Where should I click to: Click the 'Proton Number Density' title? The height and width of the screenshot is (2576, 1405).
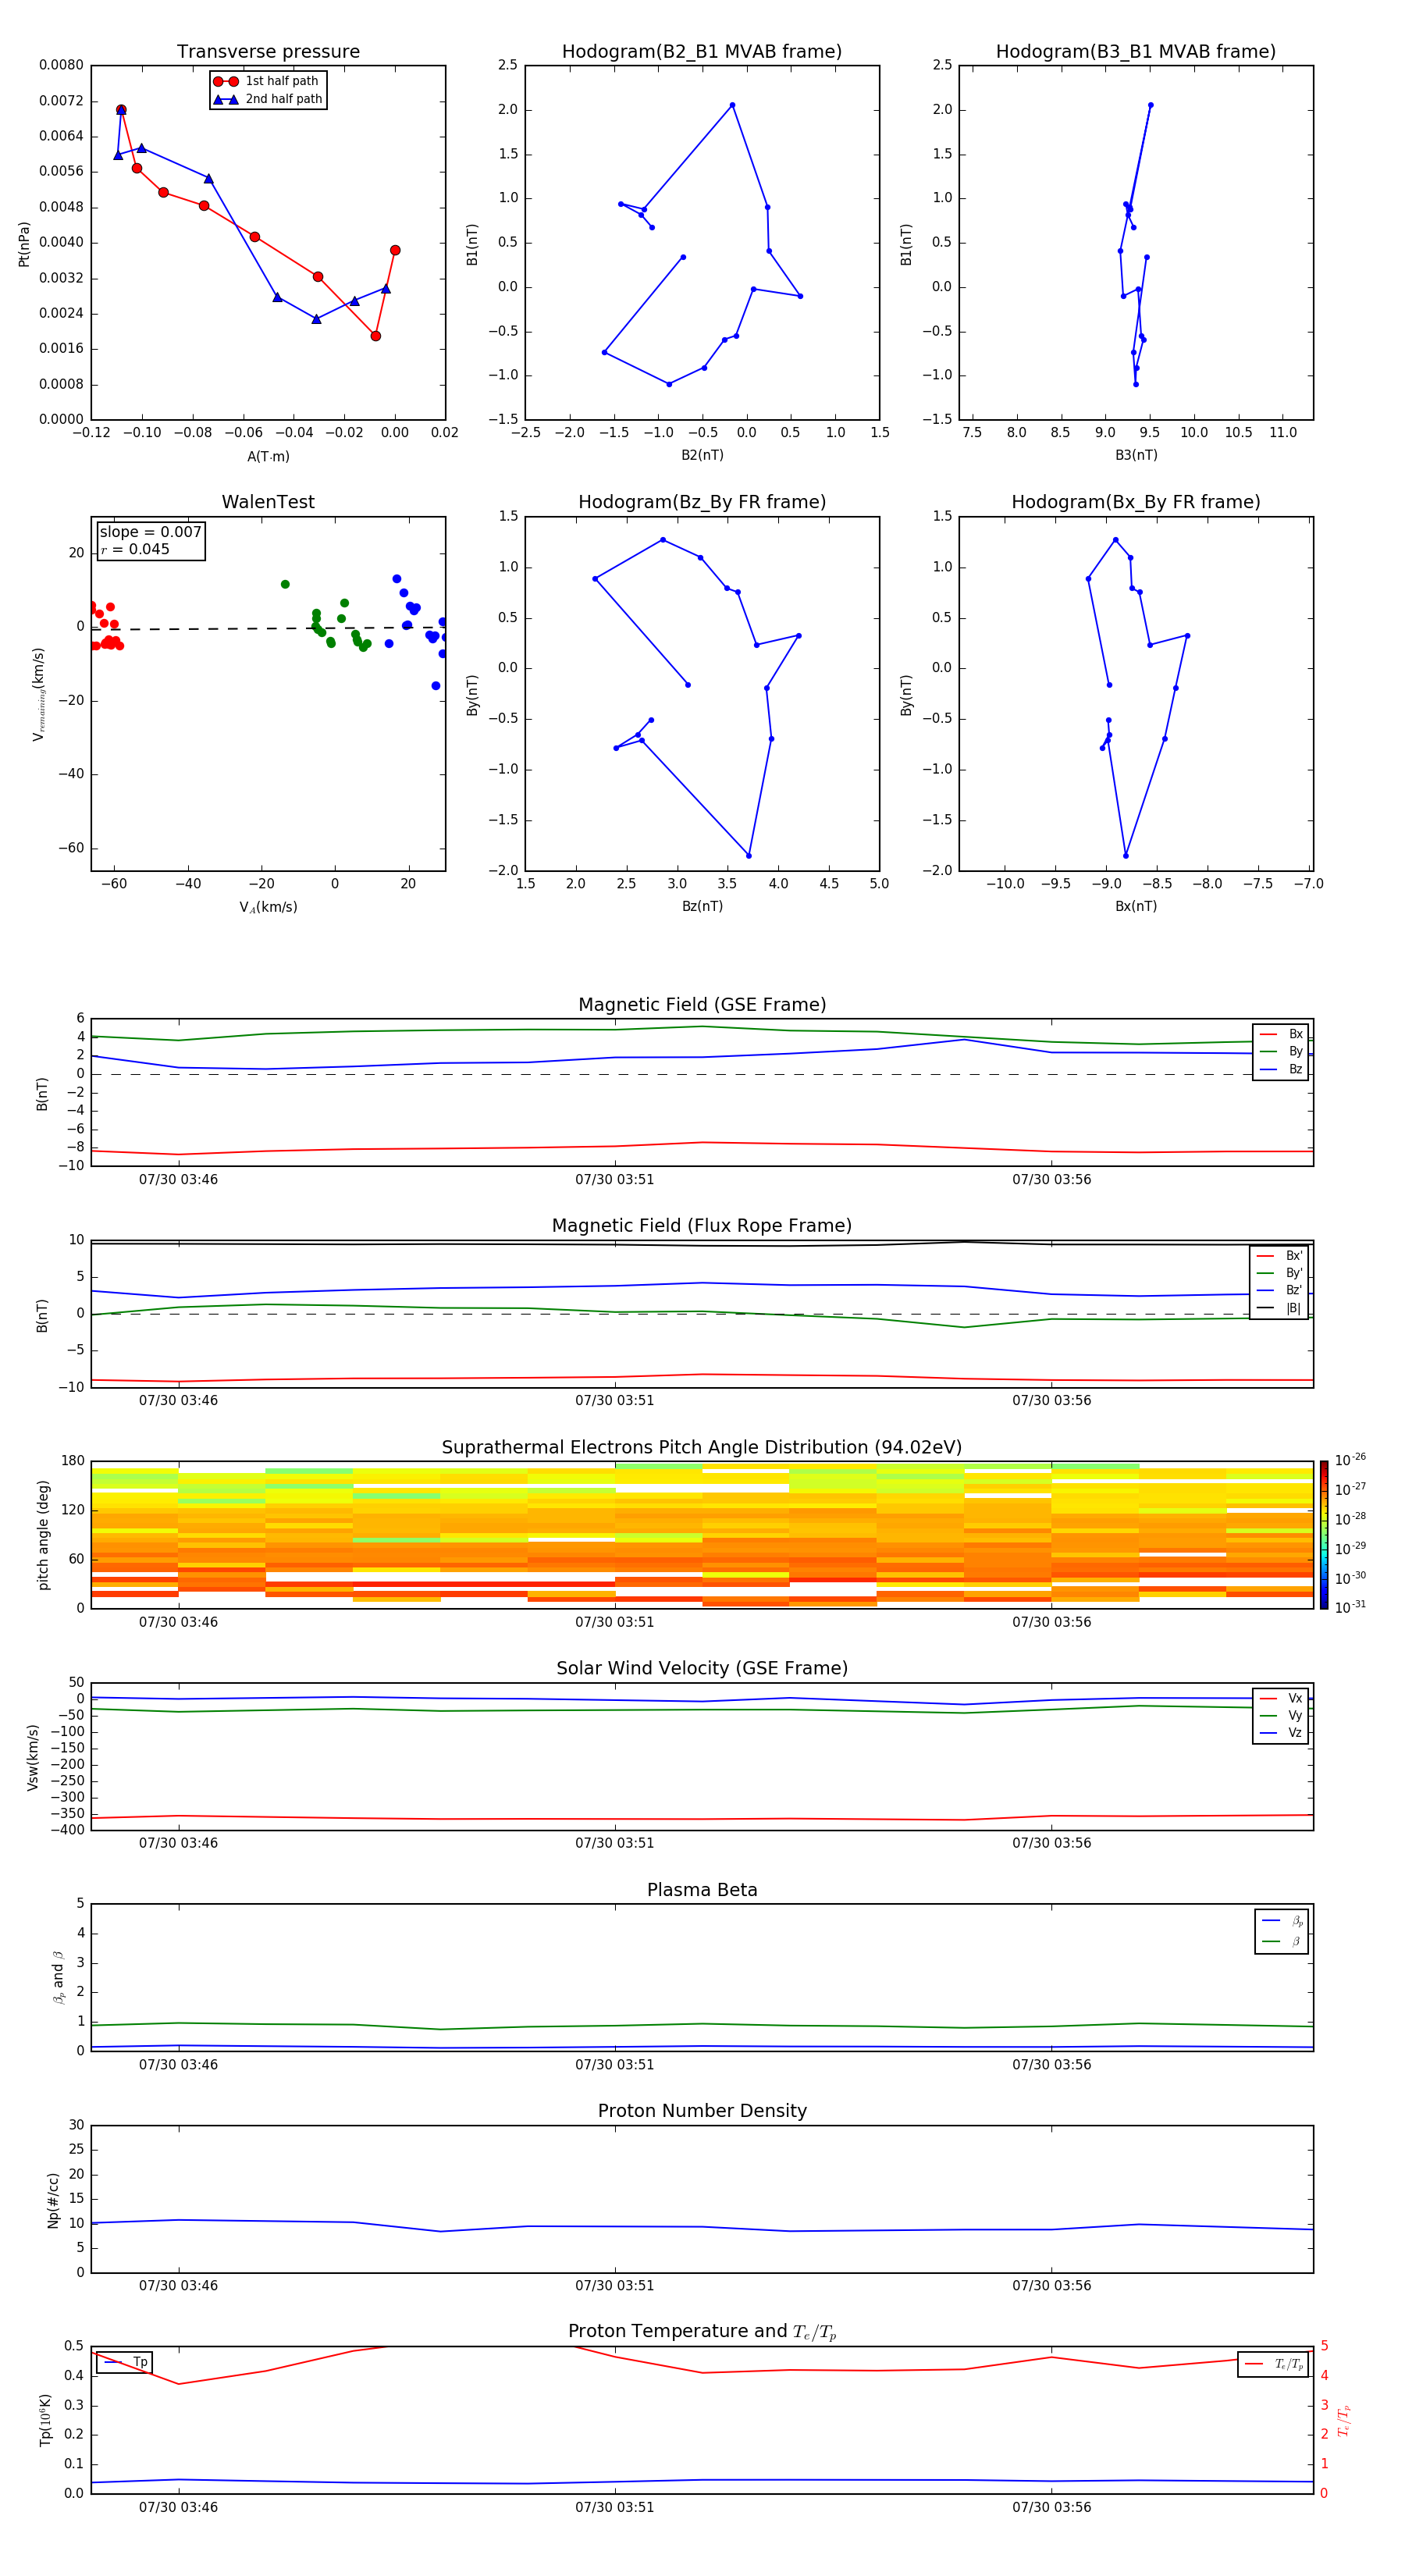pos(702,2111)
